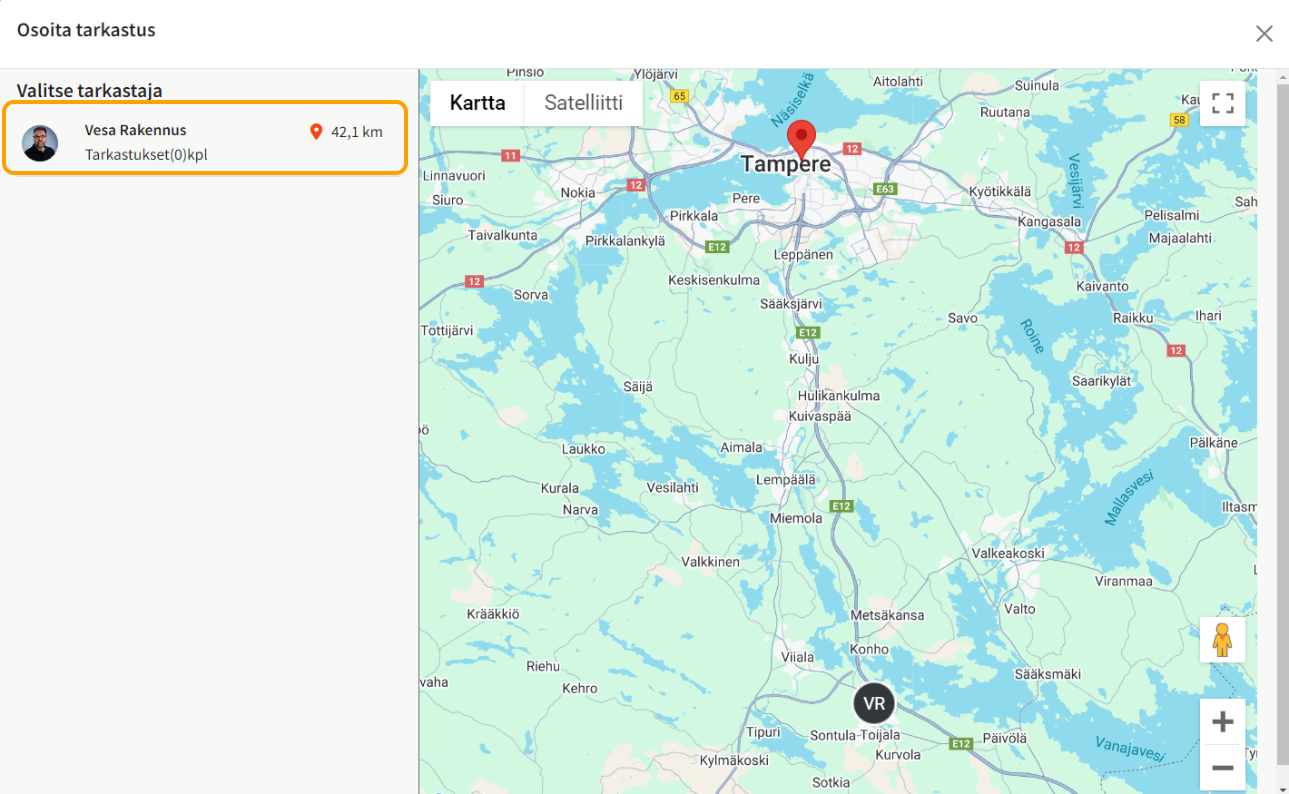Click the road 58 shield
The height and width of the screenshot is (794, 1289).
1179,120
